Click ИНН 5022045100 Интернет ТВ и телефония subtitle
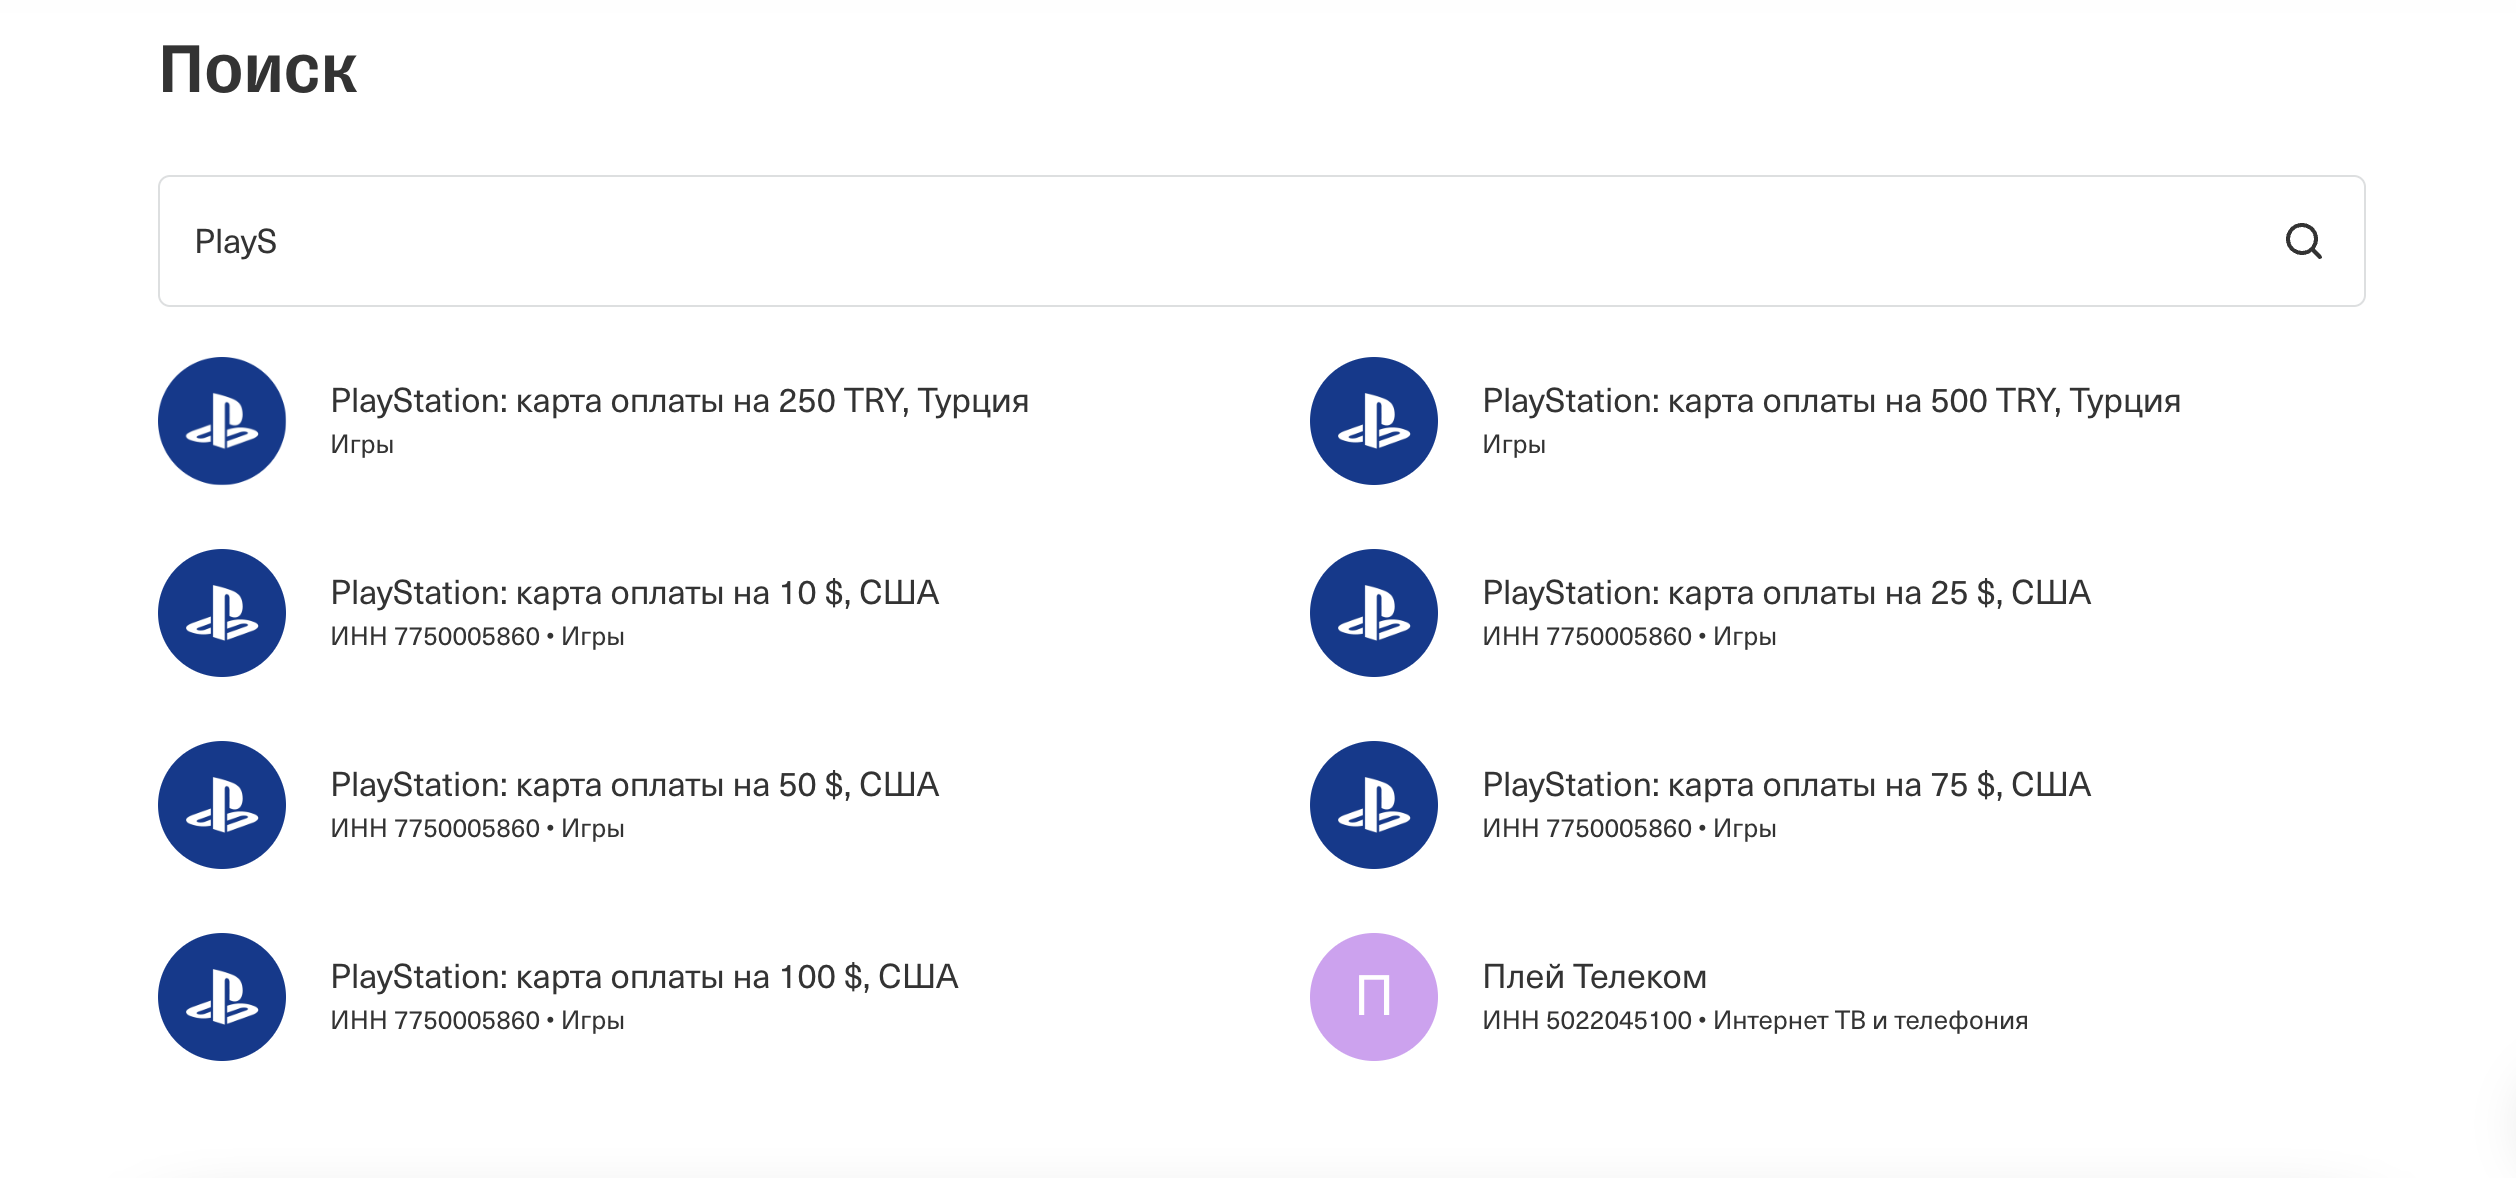This screenshot has height=1178, width=2516. point(1754,1021)
